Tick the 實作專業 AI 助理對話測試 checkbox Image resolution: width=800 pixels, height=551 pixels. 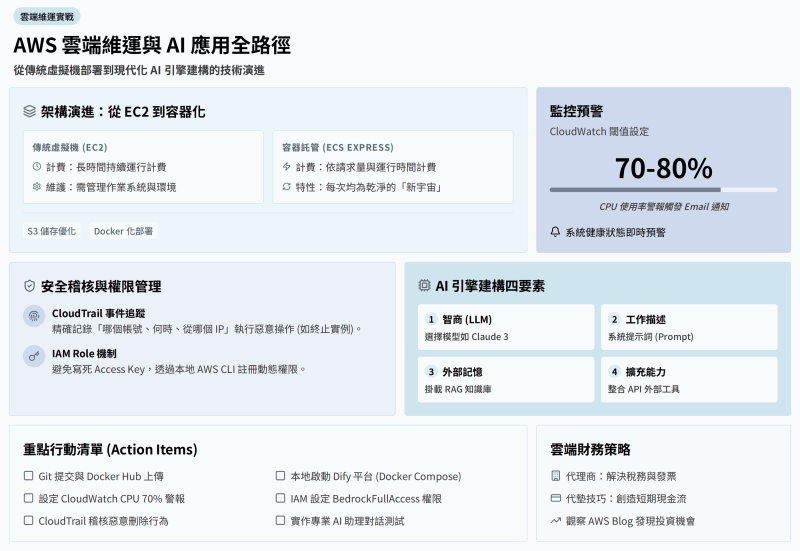tap(280, 520)
